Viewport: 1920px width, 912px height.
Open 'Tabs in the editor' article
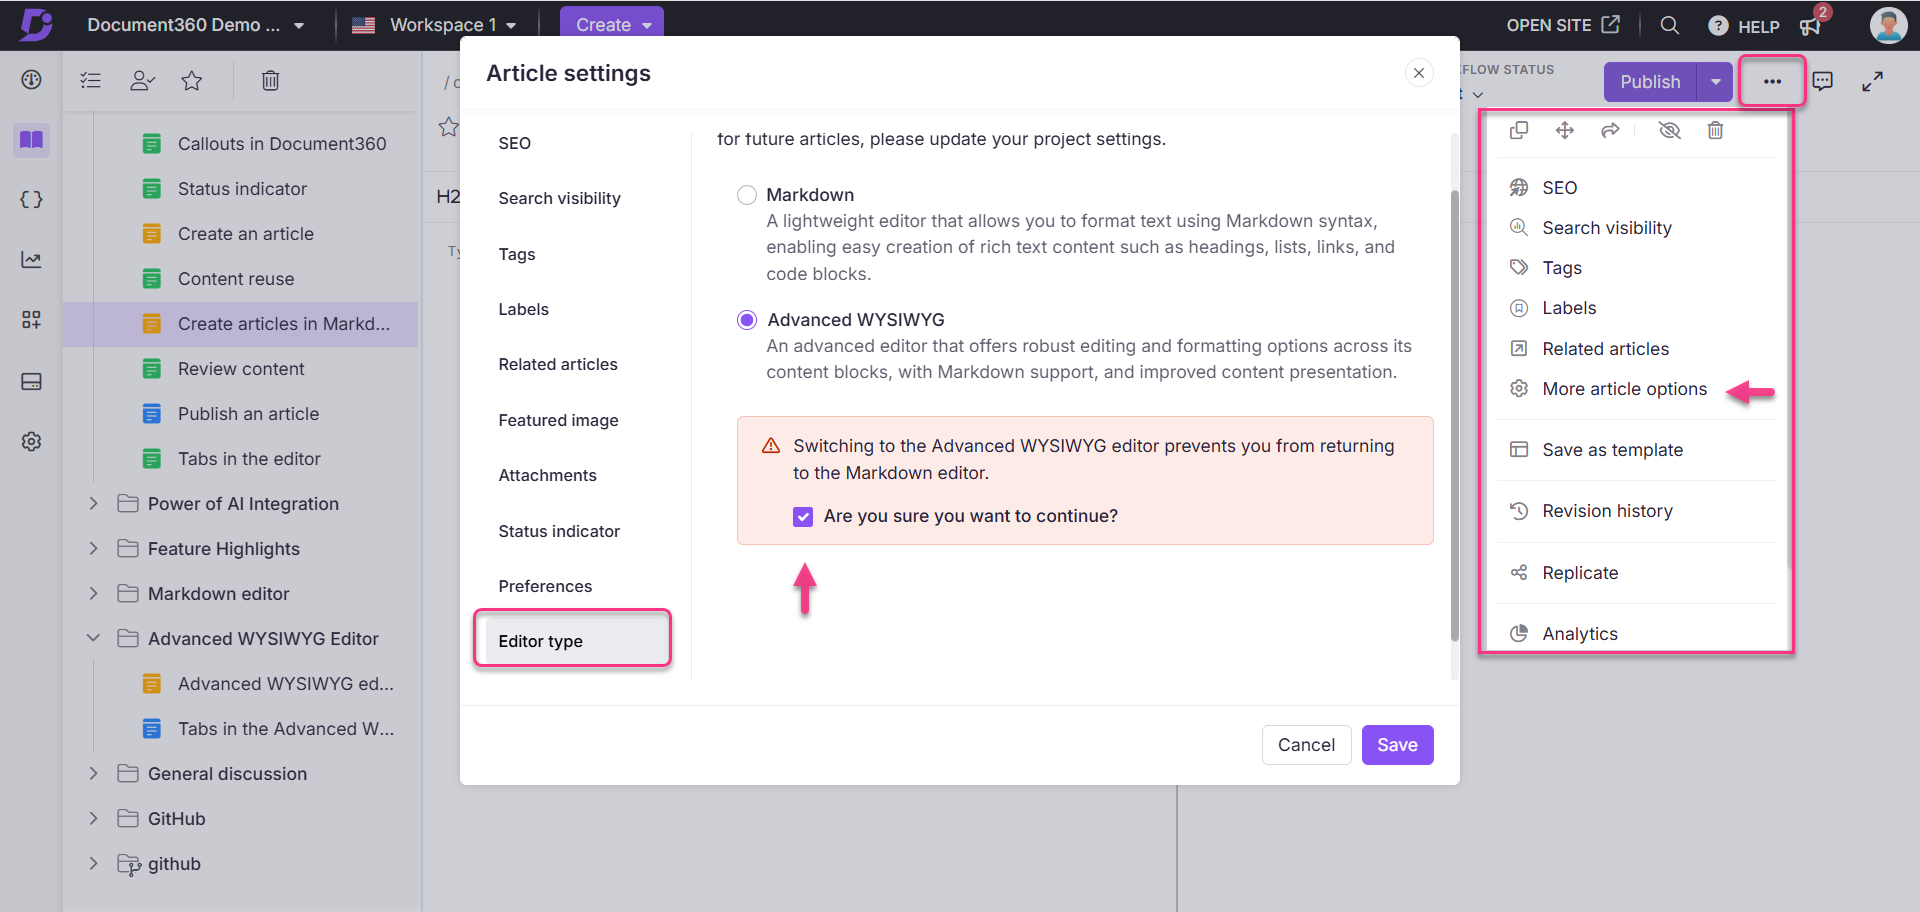click(249, 459)
